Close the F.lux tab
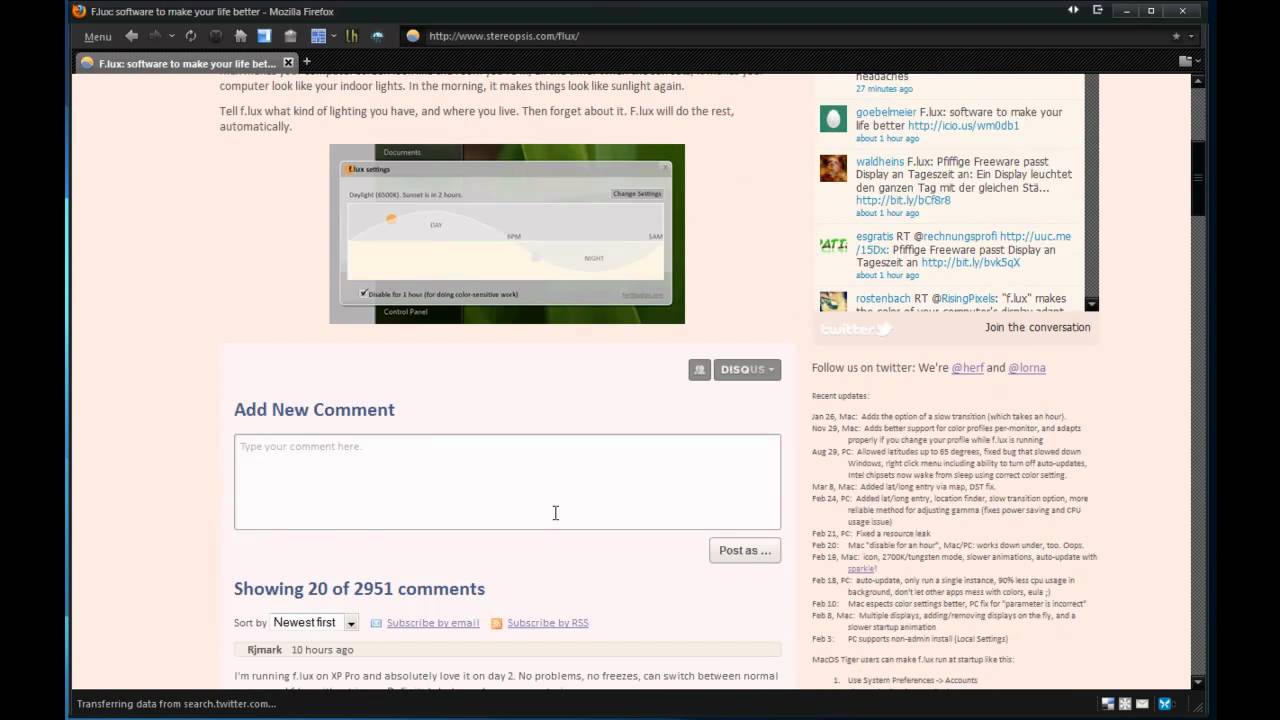 (x=288, y=63)
